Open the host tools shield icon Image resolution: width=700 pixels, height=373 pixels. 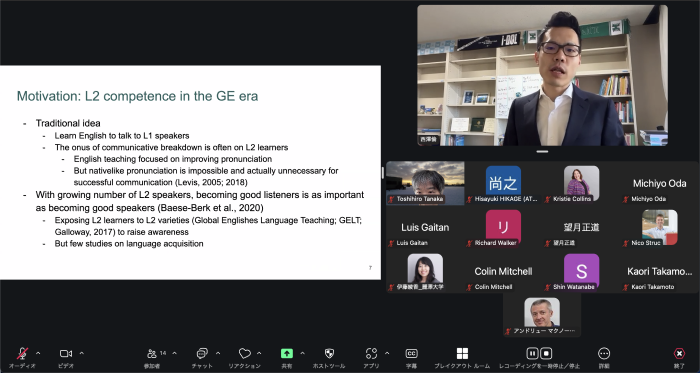click(x=329, y=353)
